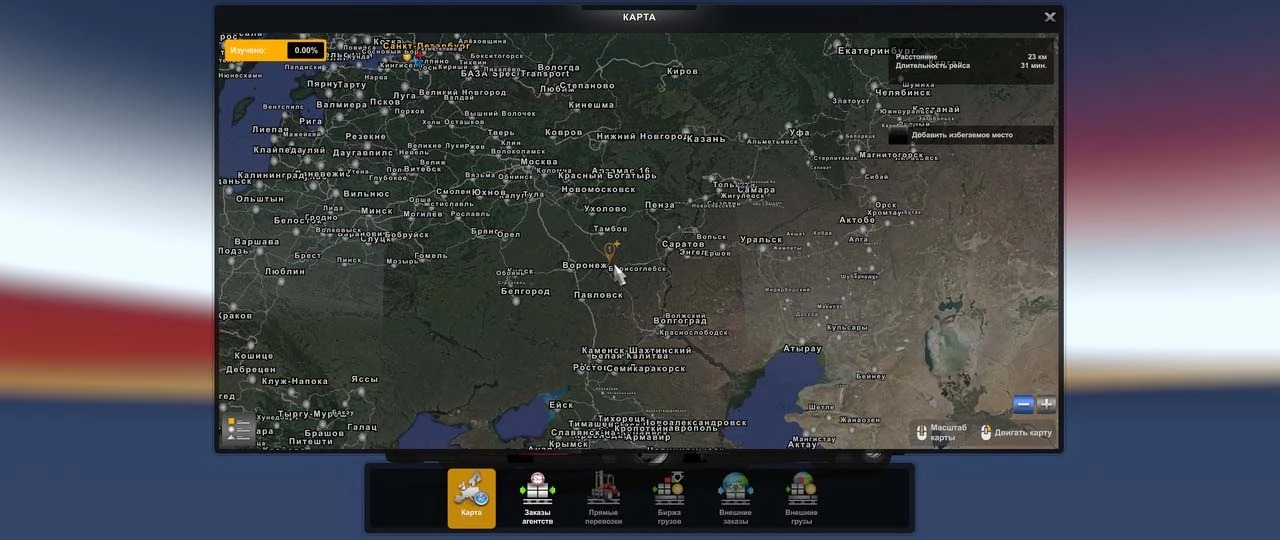1280x540 pixels.
Task: Click the Казань city on the map
Action: [x=706, y=139]
